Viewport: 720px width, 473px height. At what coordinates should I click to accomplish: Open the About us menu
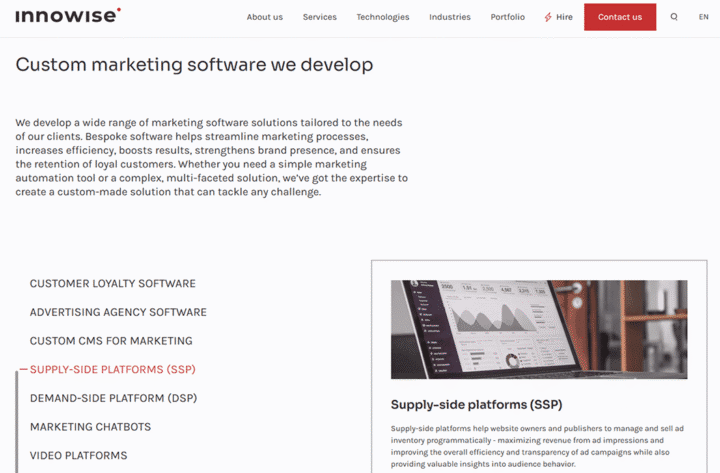tap(264, 17)
